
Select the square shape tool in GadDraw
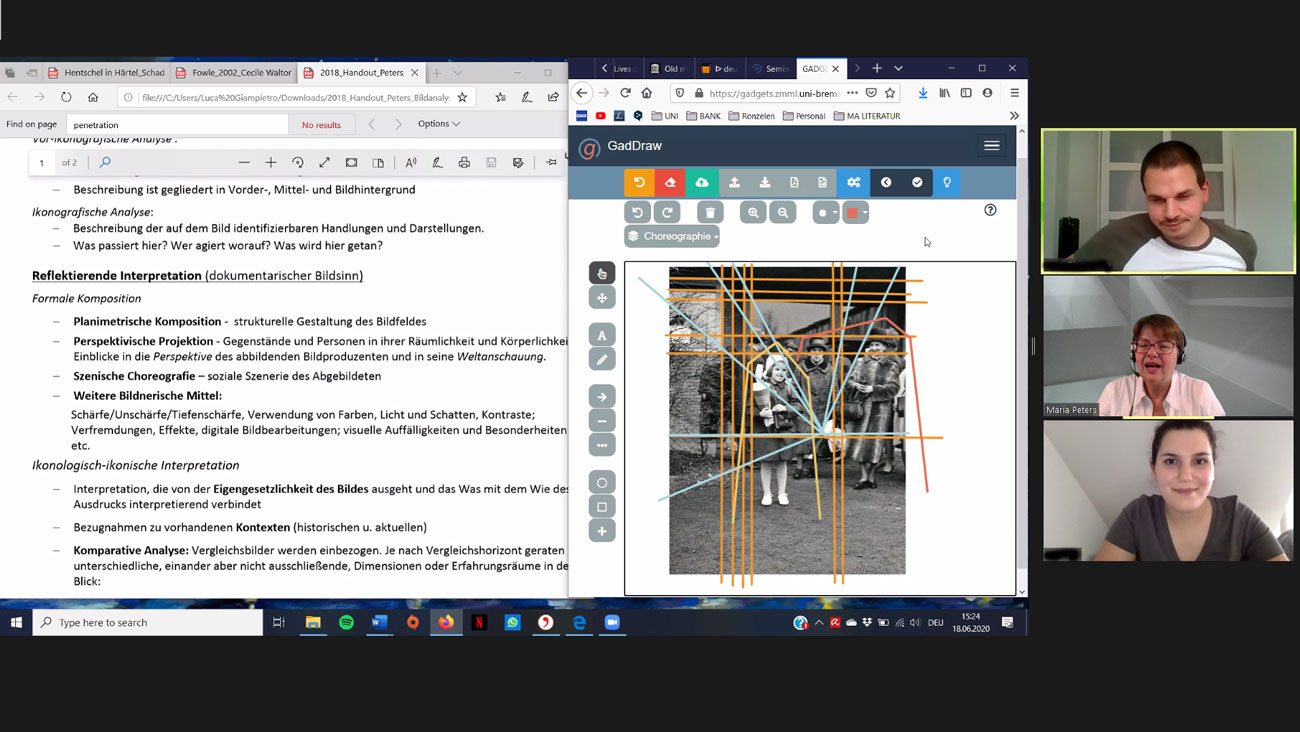[602, 506]
